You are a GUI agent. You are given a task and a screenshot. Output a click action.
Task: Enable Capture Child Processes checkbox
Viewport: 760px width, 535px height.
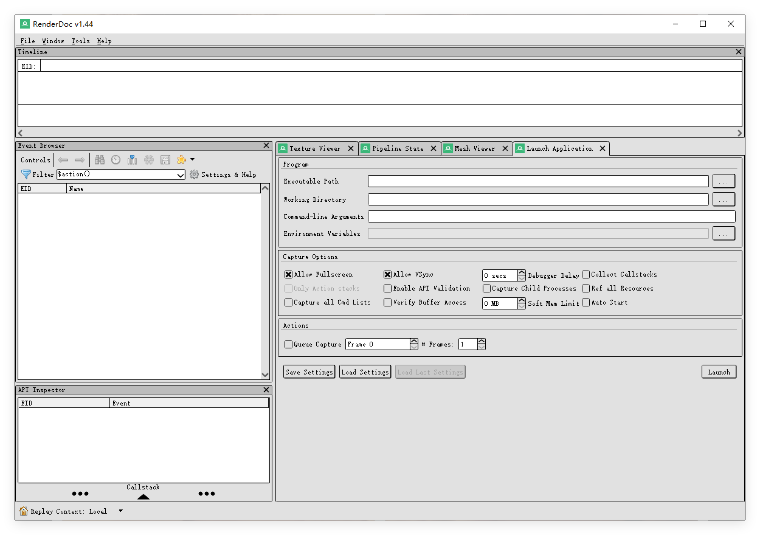pyautogui.click(x=487, y=288)
